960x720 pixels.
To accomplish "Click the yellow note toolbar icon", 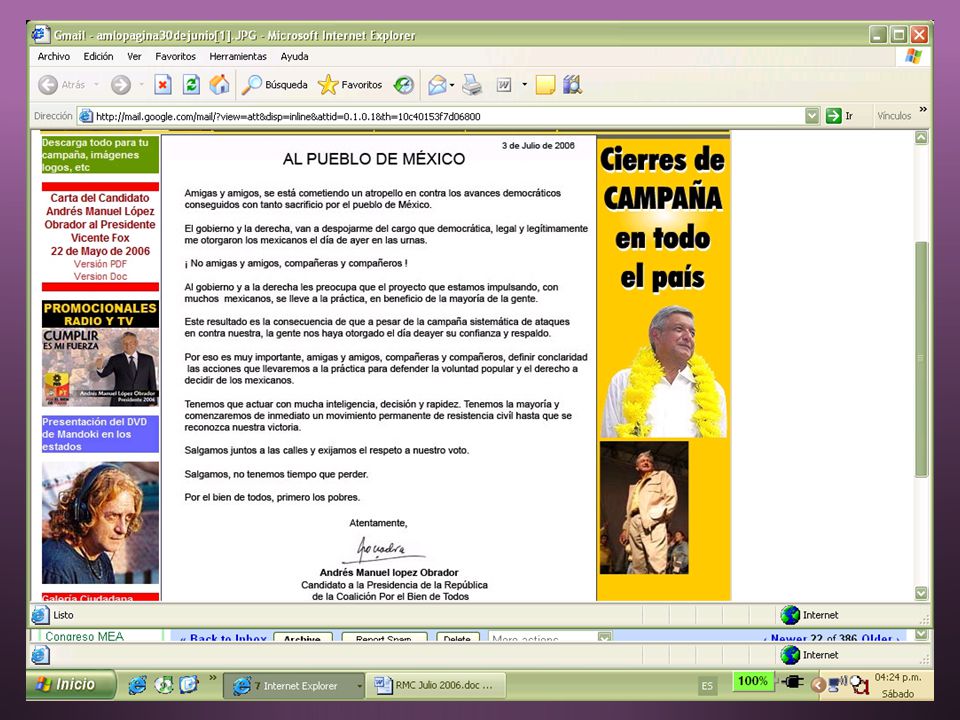I will click(x=545, y=84).
